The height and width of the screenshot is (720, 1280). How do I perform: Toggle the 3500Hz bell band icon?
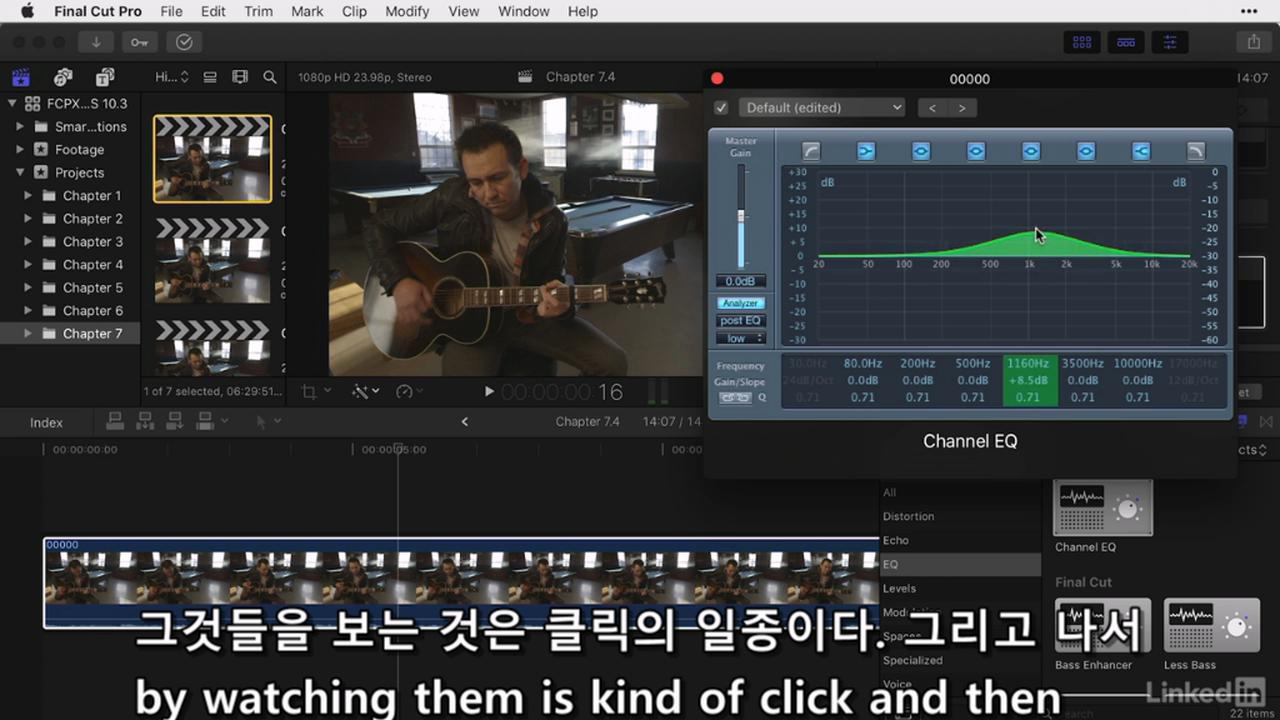[1086, 151]
